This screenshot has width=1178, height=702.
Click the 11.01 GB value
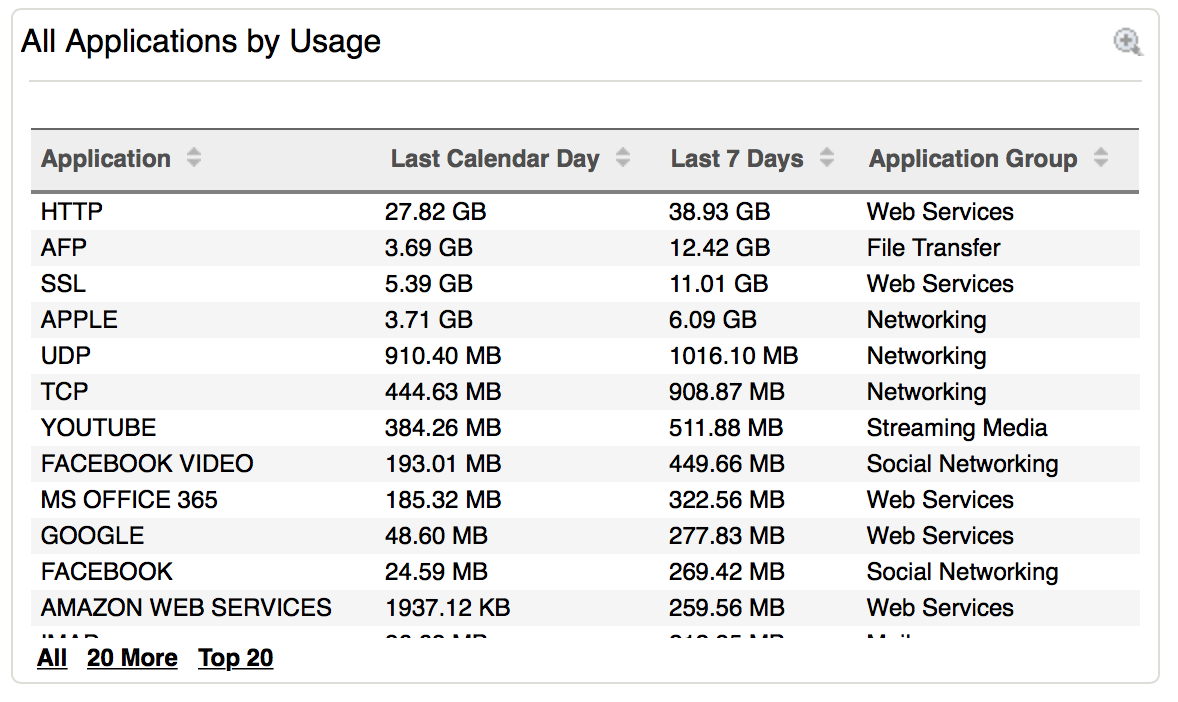pos(719,284)
